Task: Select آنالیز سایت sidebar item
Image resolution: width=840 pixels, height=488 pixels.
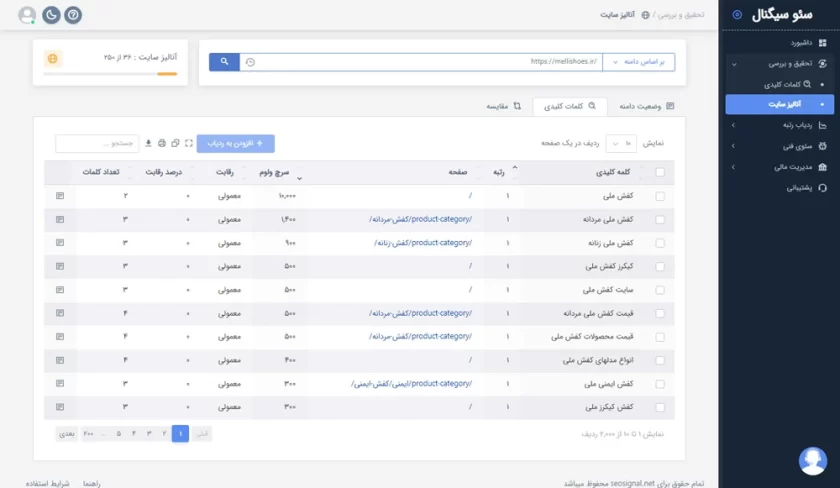Action: tap(779, 104)
